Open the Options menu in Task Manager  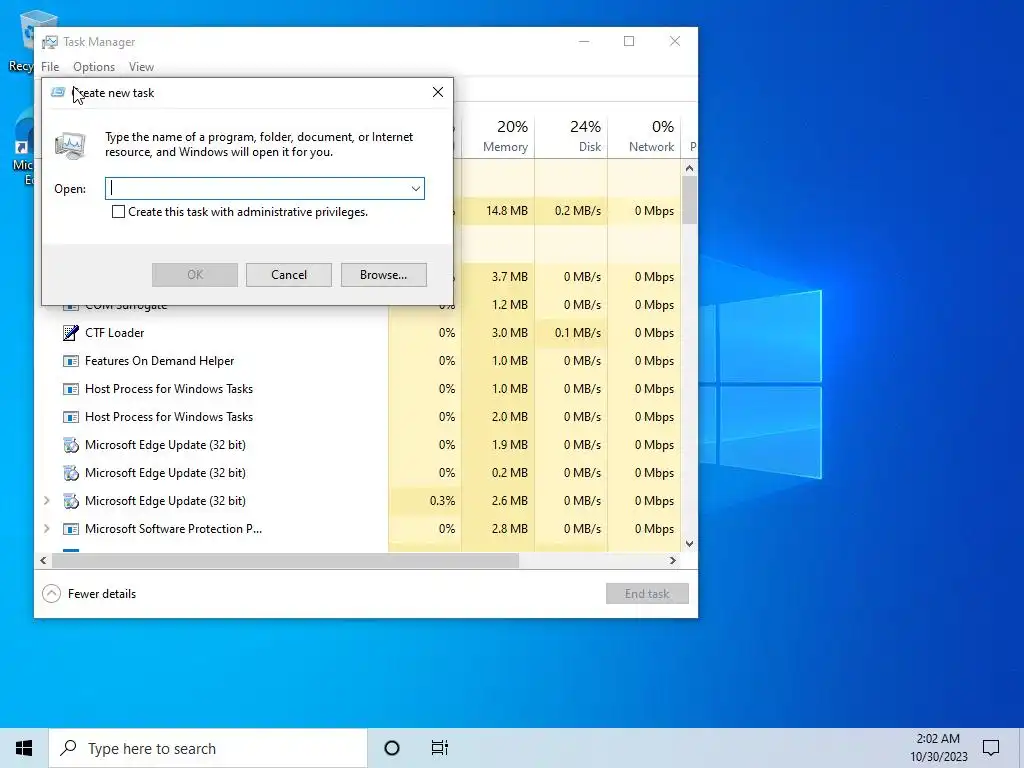pyautogui.click(x=94, y=67)
